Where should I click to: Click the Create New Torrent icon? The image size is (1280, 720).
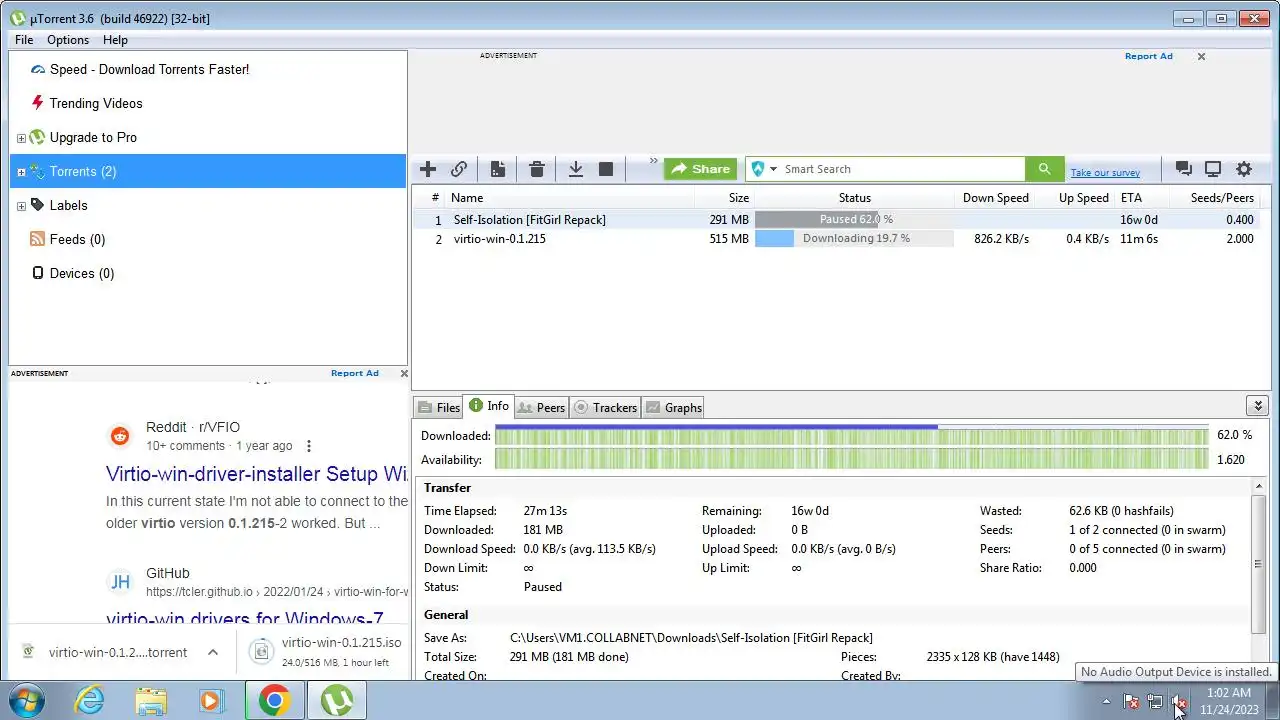(x=497, y=169)
